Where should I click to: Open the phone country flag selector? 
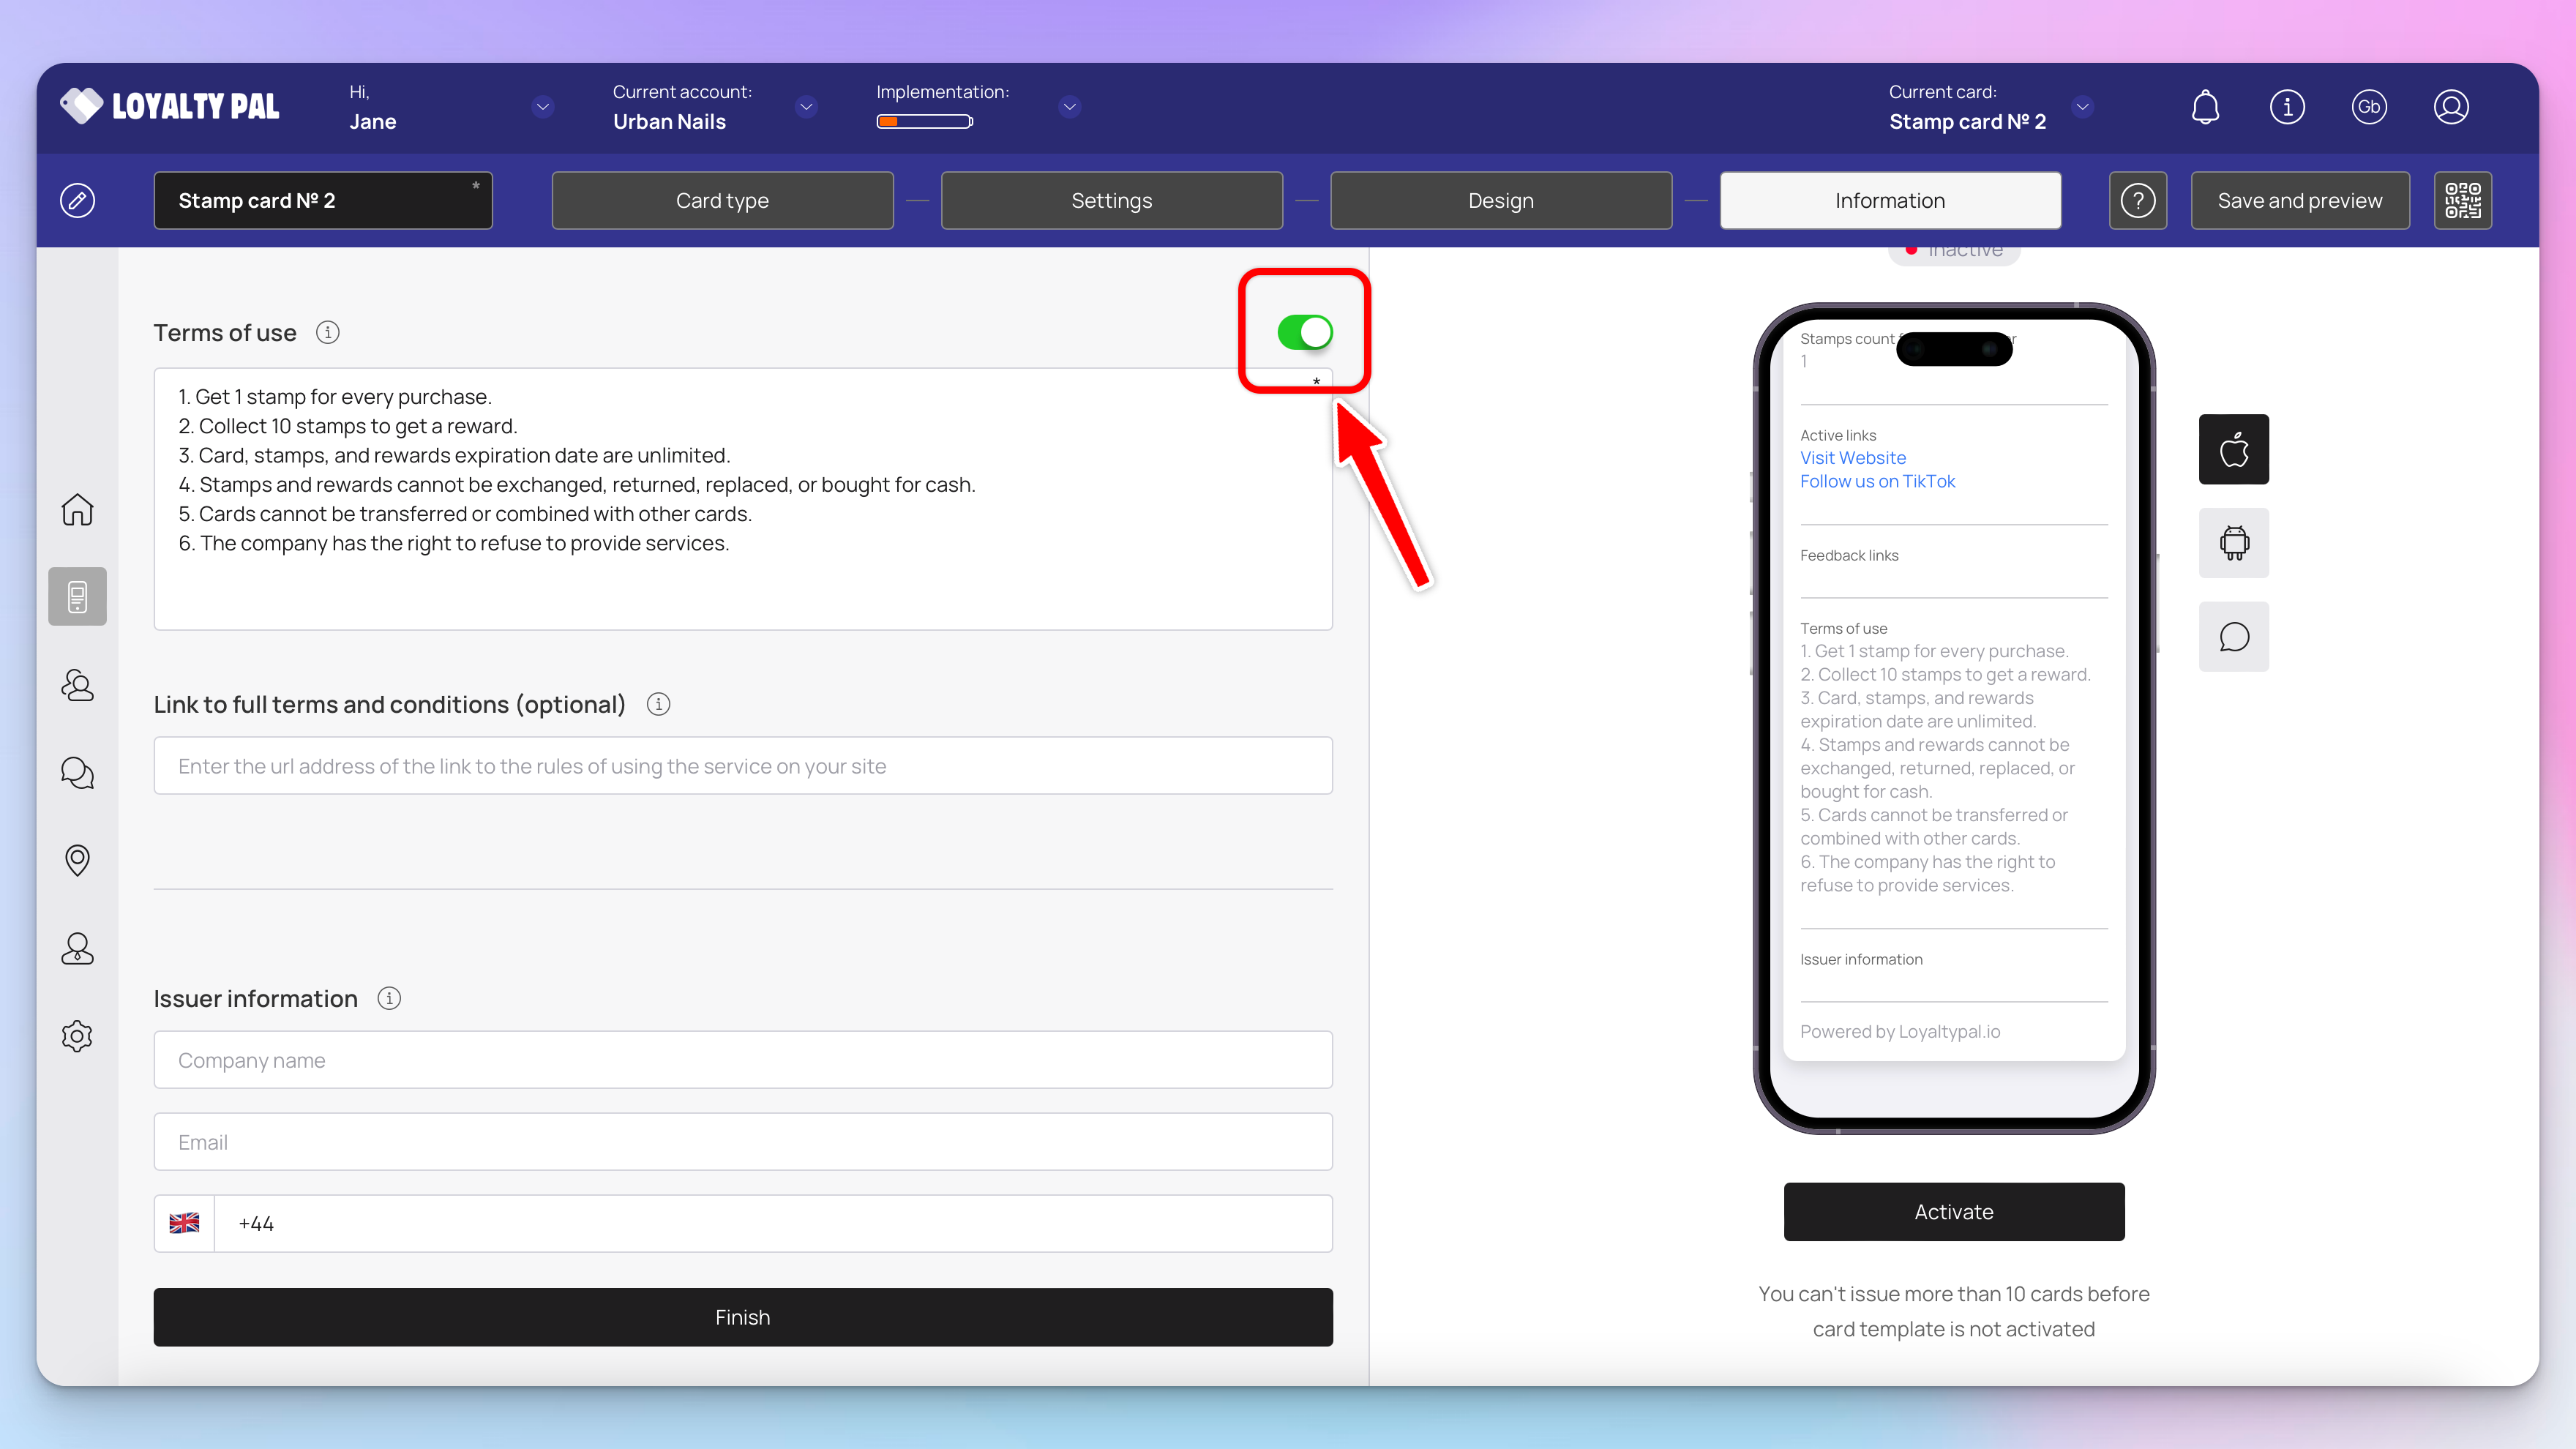click(x=184, y=1223)
